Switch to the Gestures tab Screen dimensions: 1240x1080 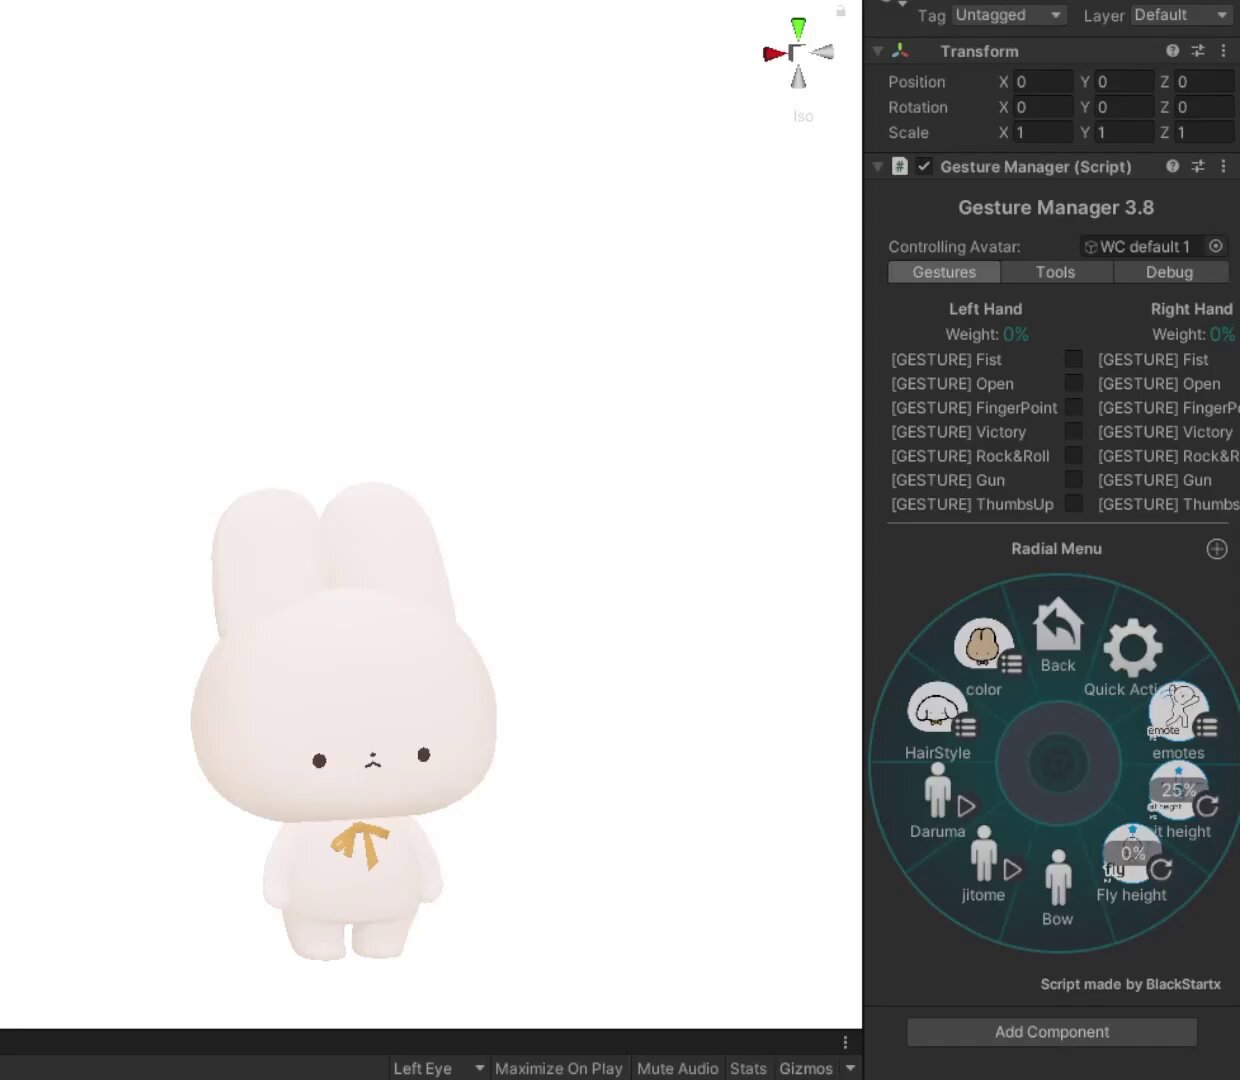(944, 272)
